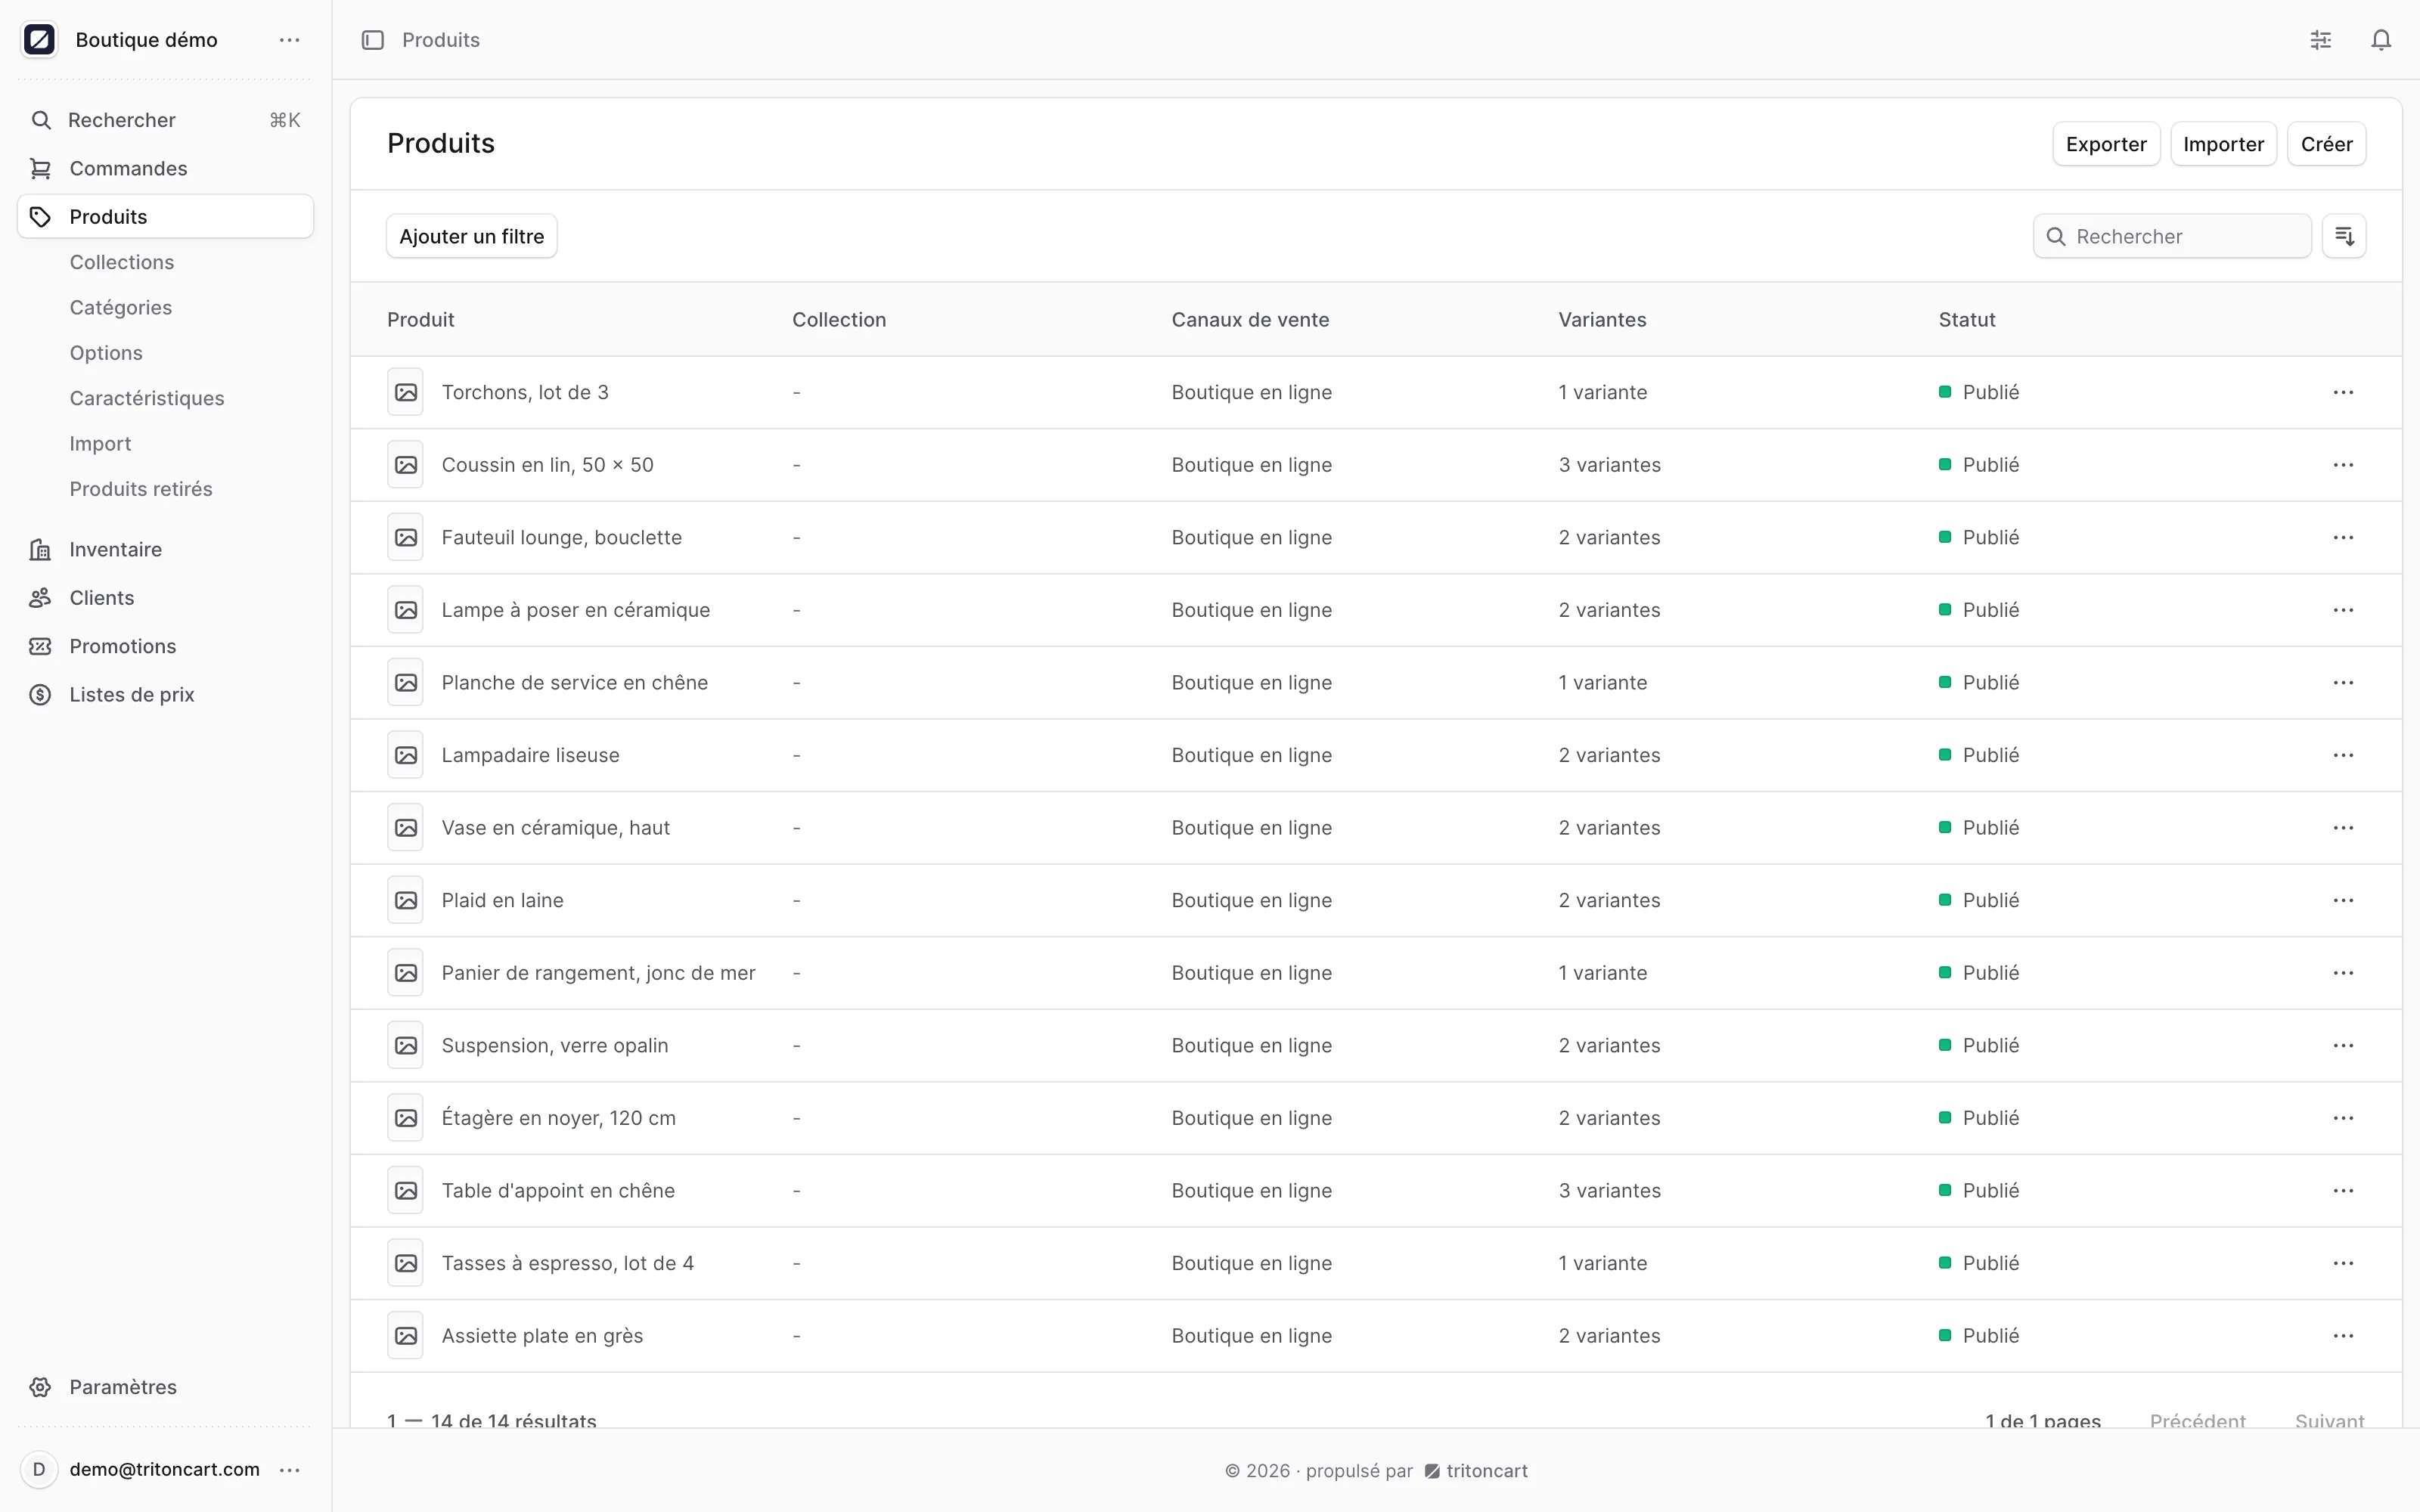This screenshot has width=2420, height=1512.
Task: Open the Import sidebar item
Action: [x=100, y=444]
